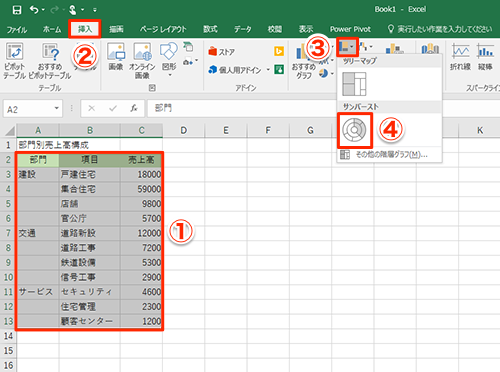This screenshot has height=372, width=500.
Task: Click the combo chart icon
Action: point(394,49)
